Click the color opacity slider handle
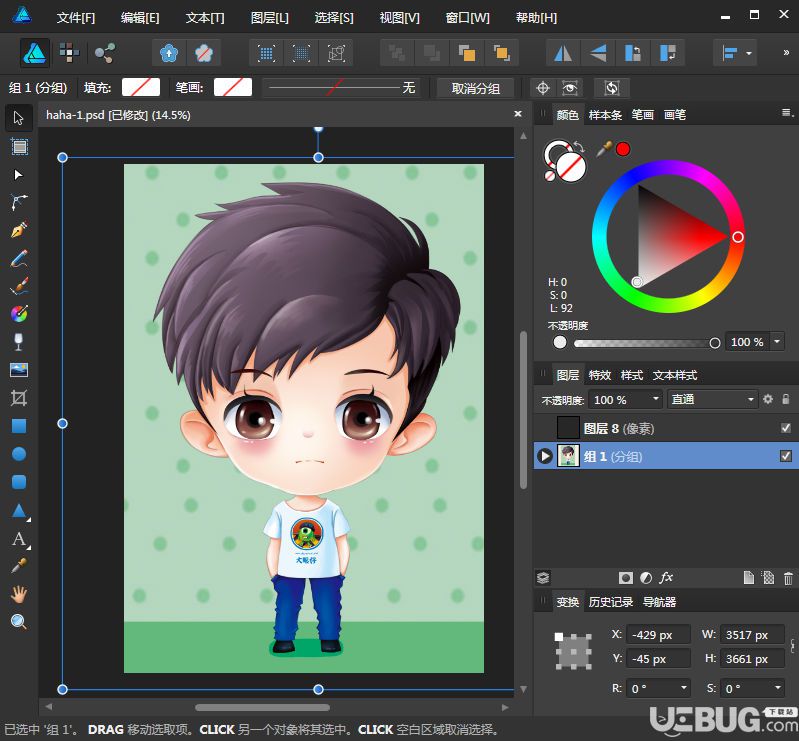The width and height of the screenshot is (799, 741). [x=714, y=343]
